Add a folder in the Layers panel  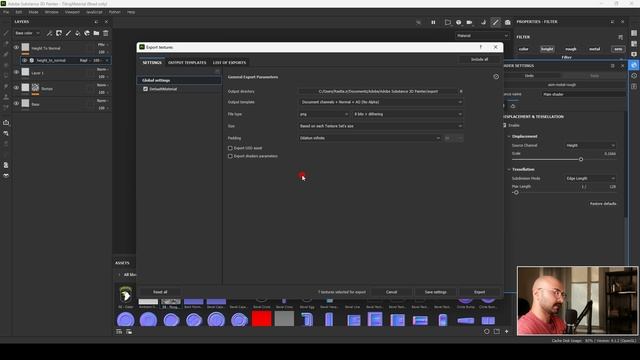[96, 33]
